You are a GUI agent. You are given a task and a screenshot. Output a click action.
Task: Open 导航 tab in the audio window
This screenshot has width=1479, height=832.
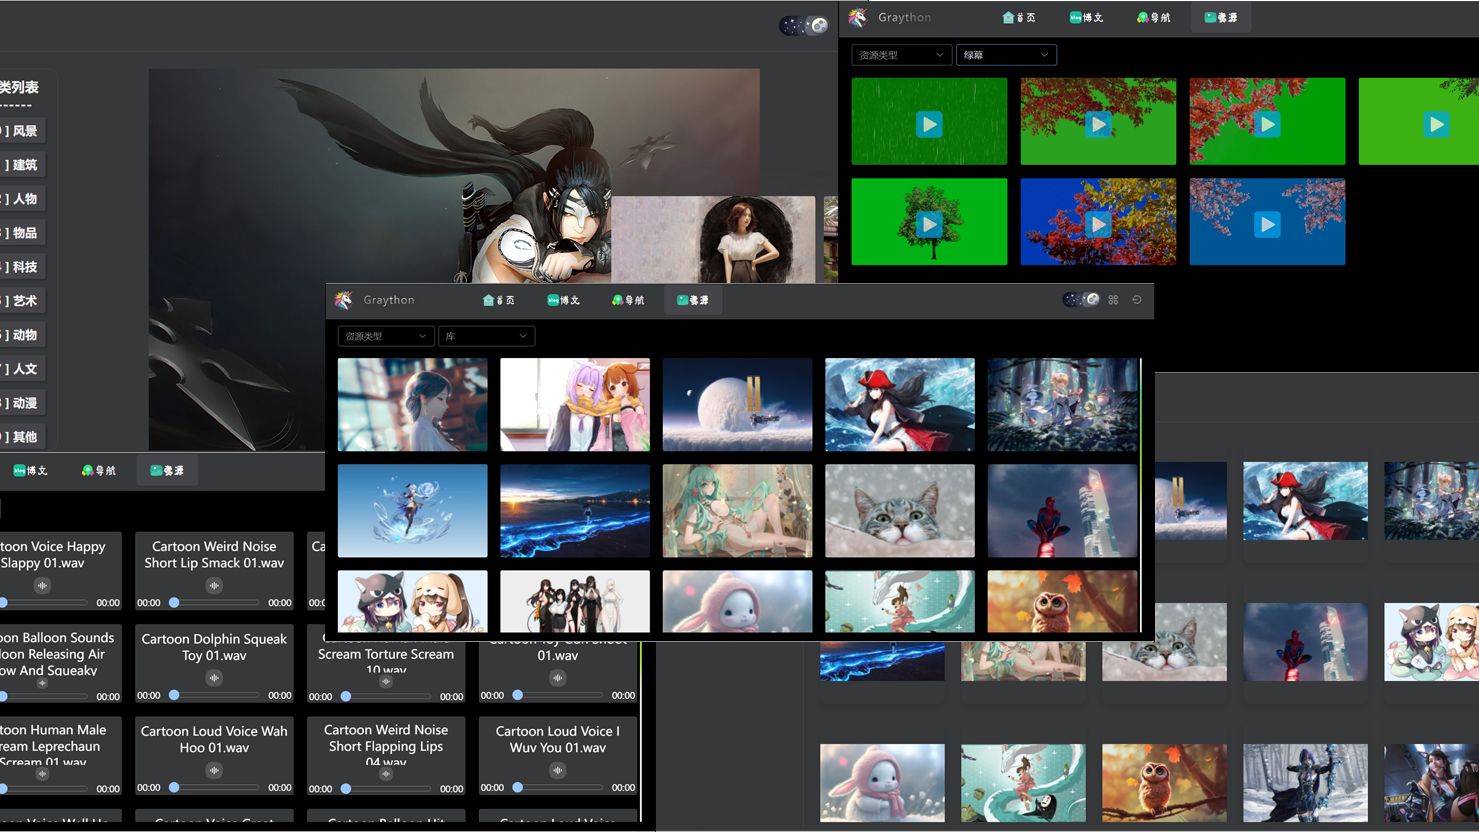tap(98, 470)
